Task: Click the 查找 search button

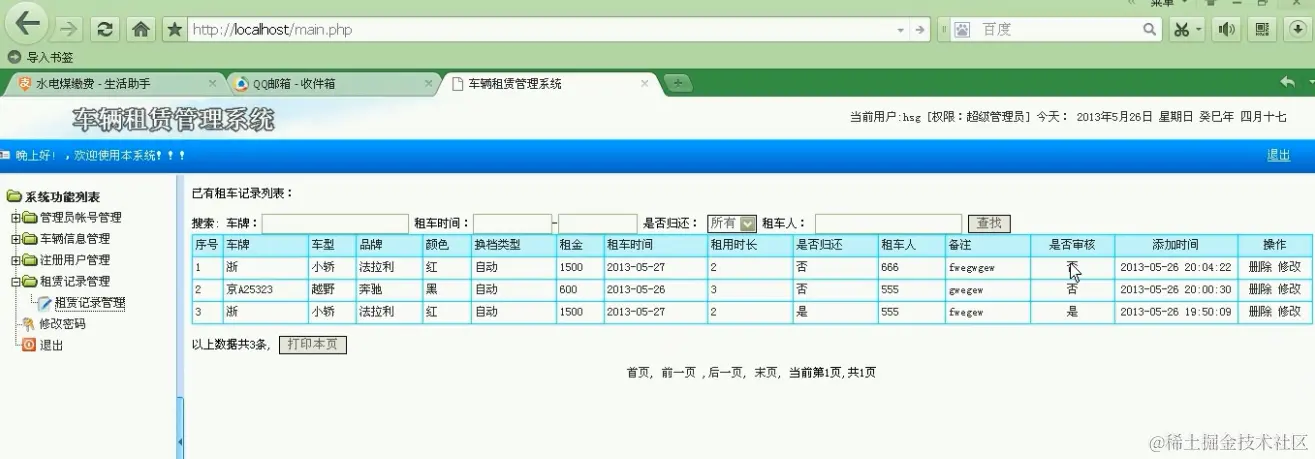Action: [990, 223]
